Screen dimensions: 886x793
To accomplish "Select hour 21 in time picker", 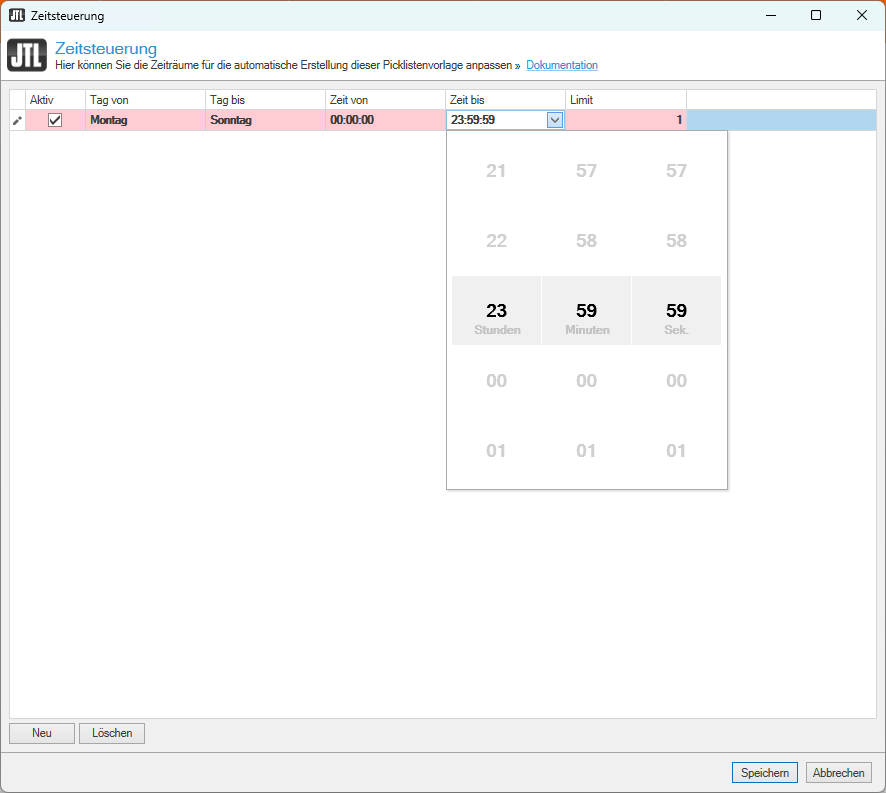I will (x=496, y=171).
